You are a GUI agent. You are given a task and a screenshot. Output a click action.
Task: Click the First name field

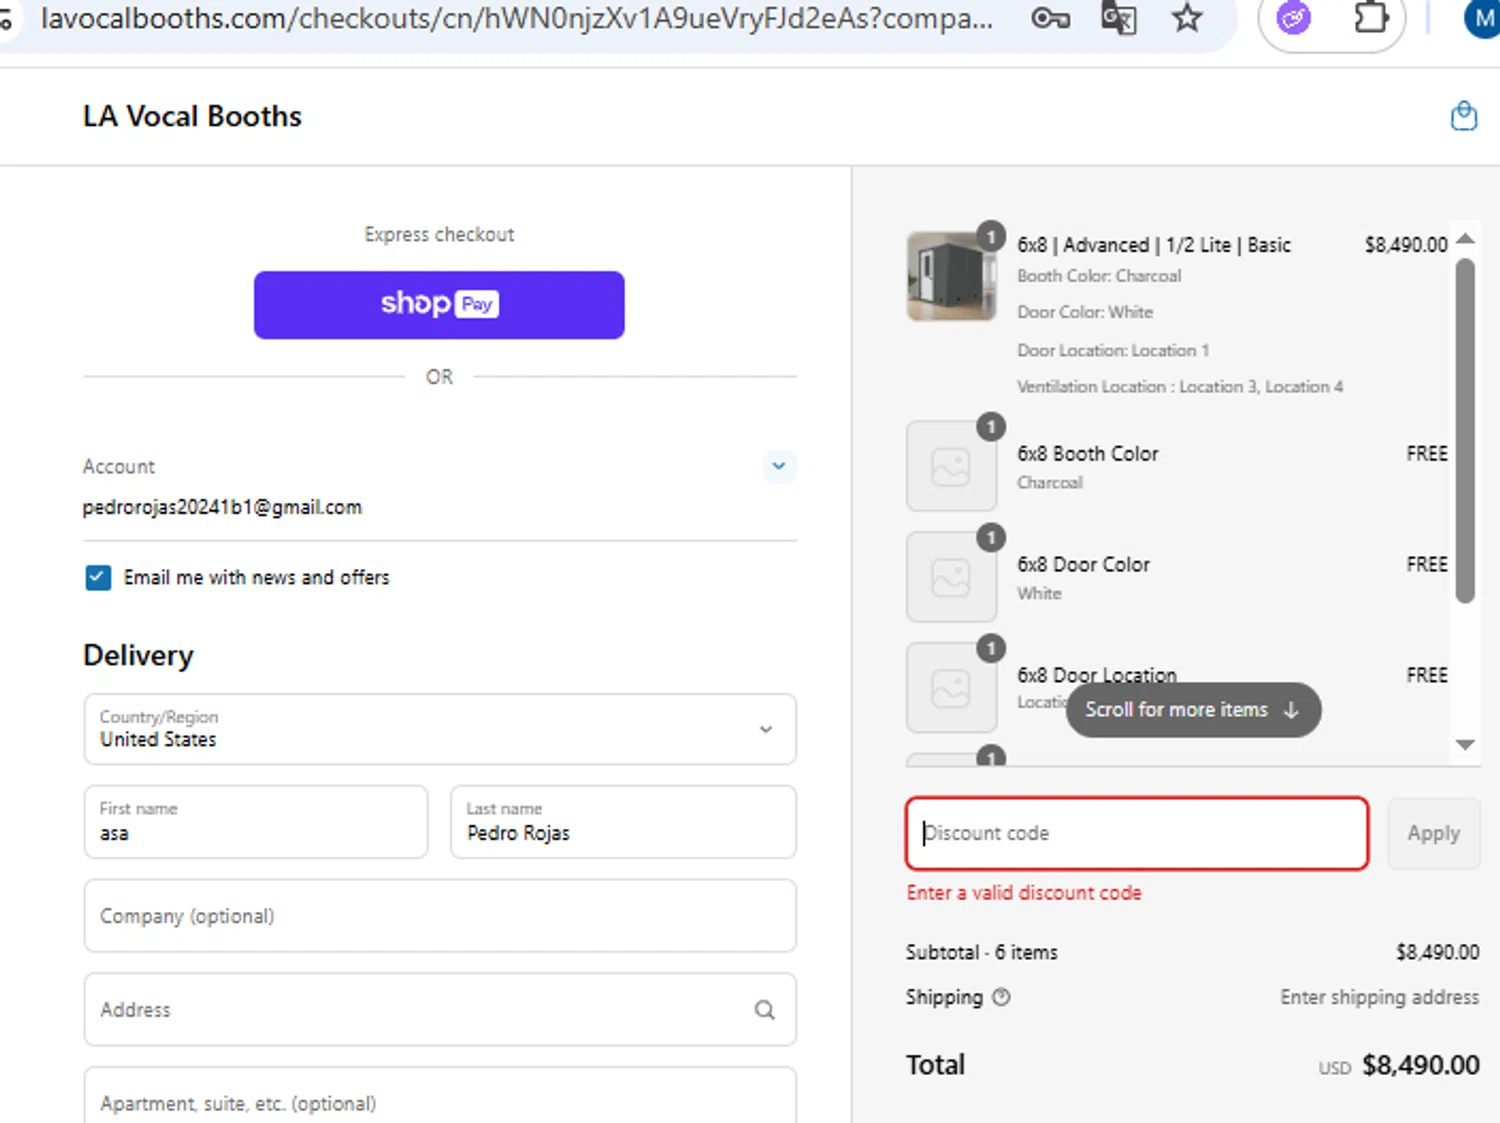tap(256, 822)
